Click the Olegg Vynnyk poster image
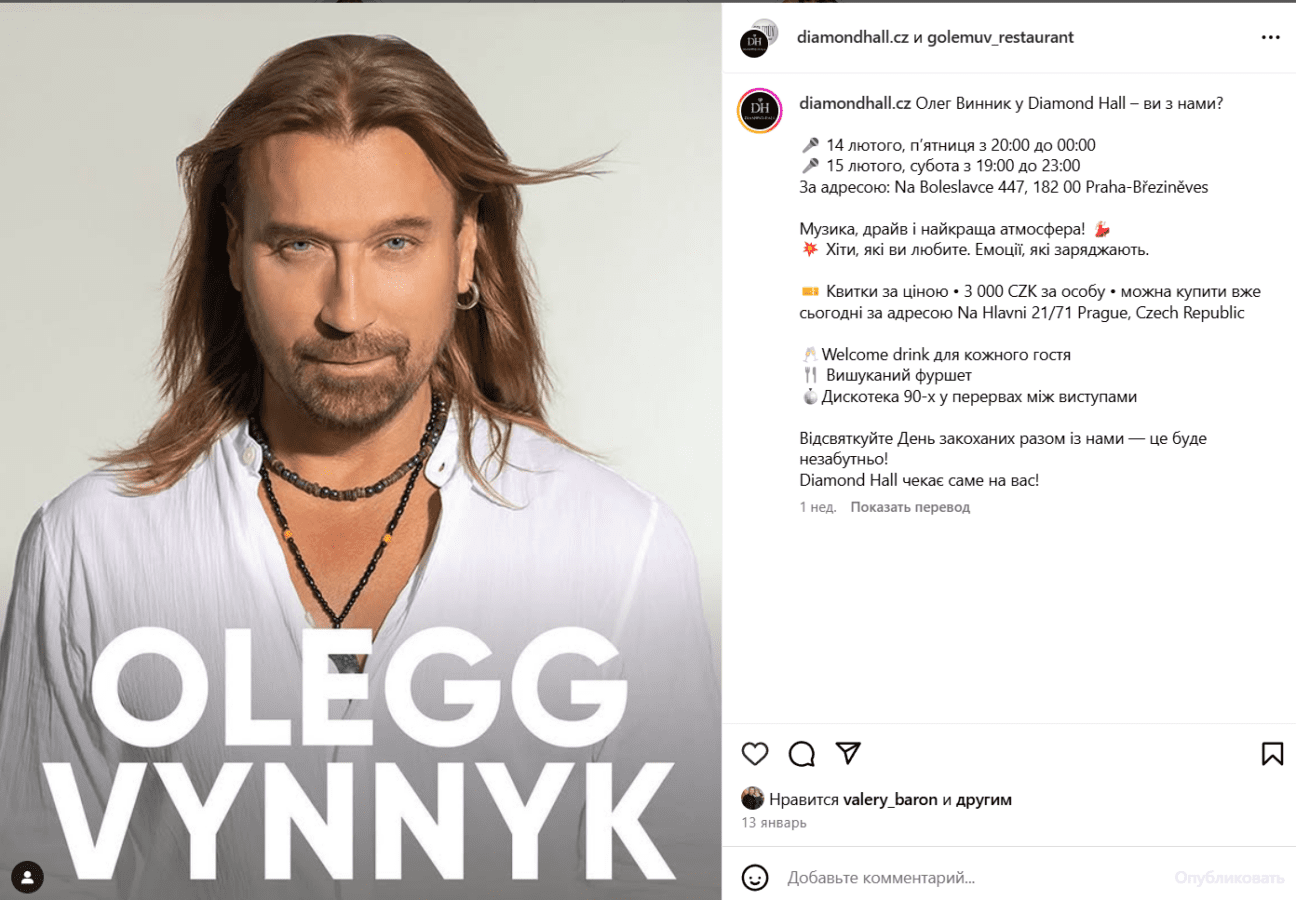This screenshot has height=900, width=1296. pos(361,450)
